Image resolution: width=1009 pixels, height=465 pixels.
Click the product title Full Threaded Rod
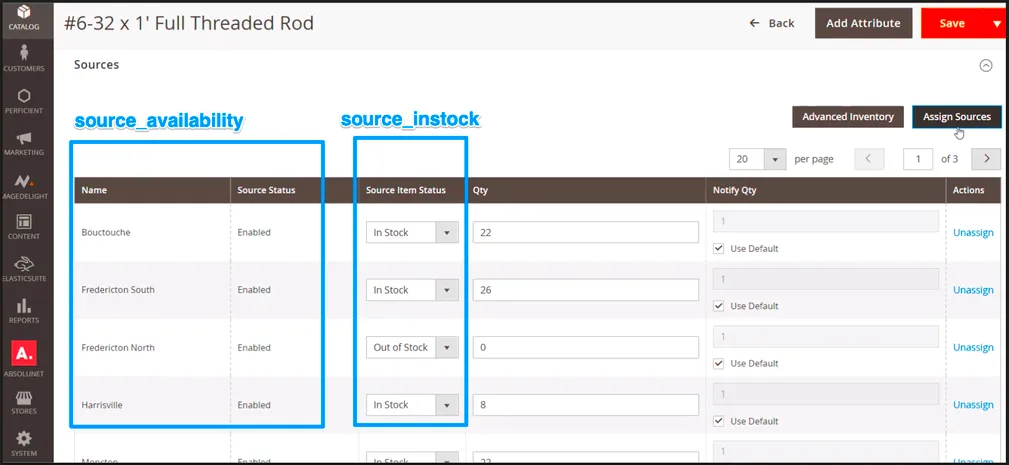189,24
